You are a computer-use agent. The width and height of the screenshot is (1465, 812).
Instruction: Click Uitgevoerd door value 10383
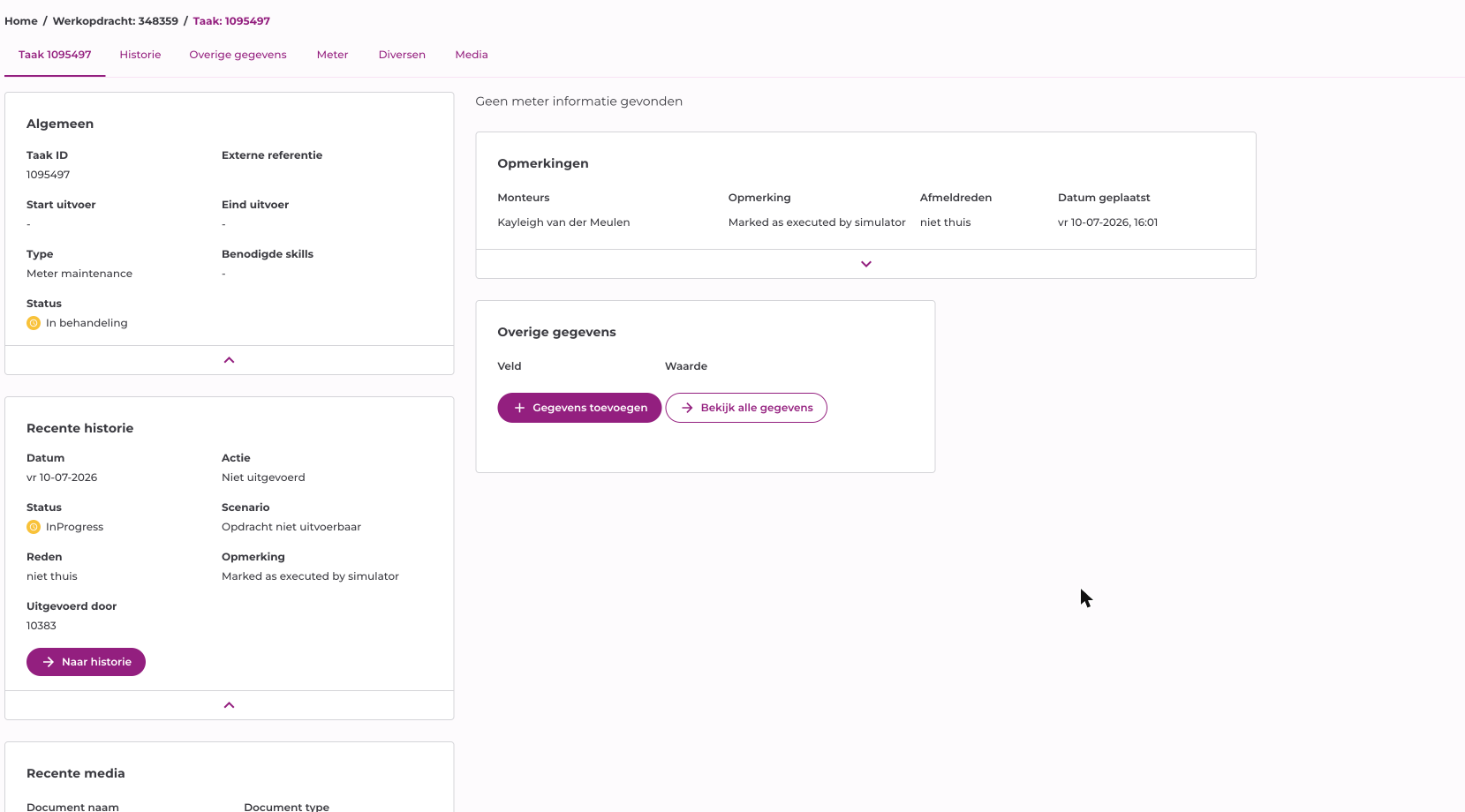(41, 626)
